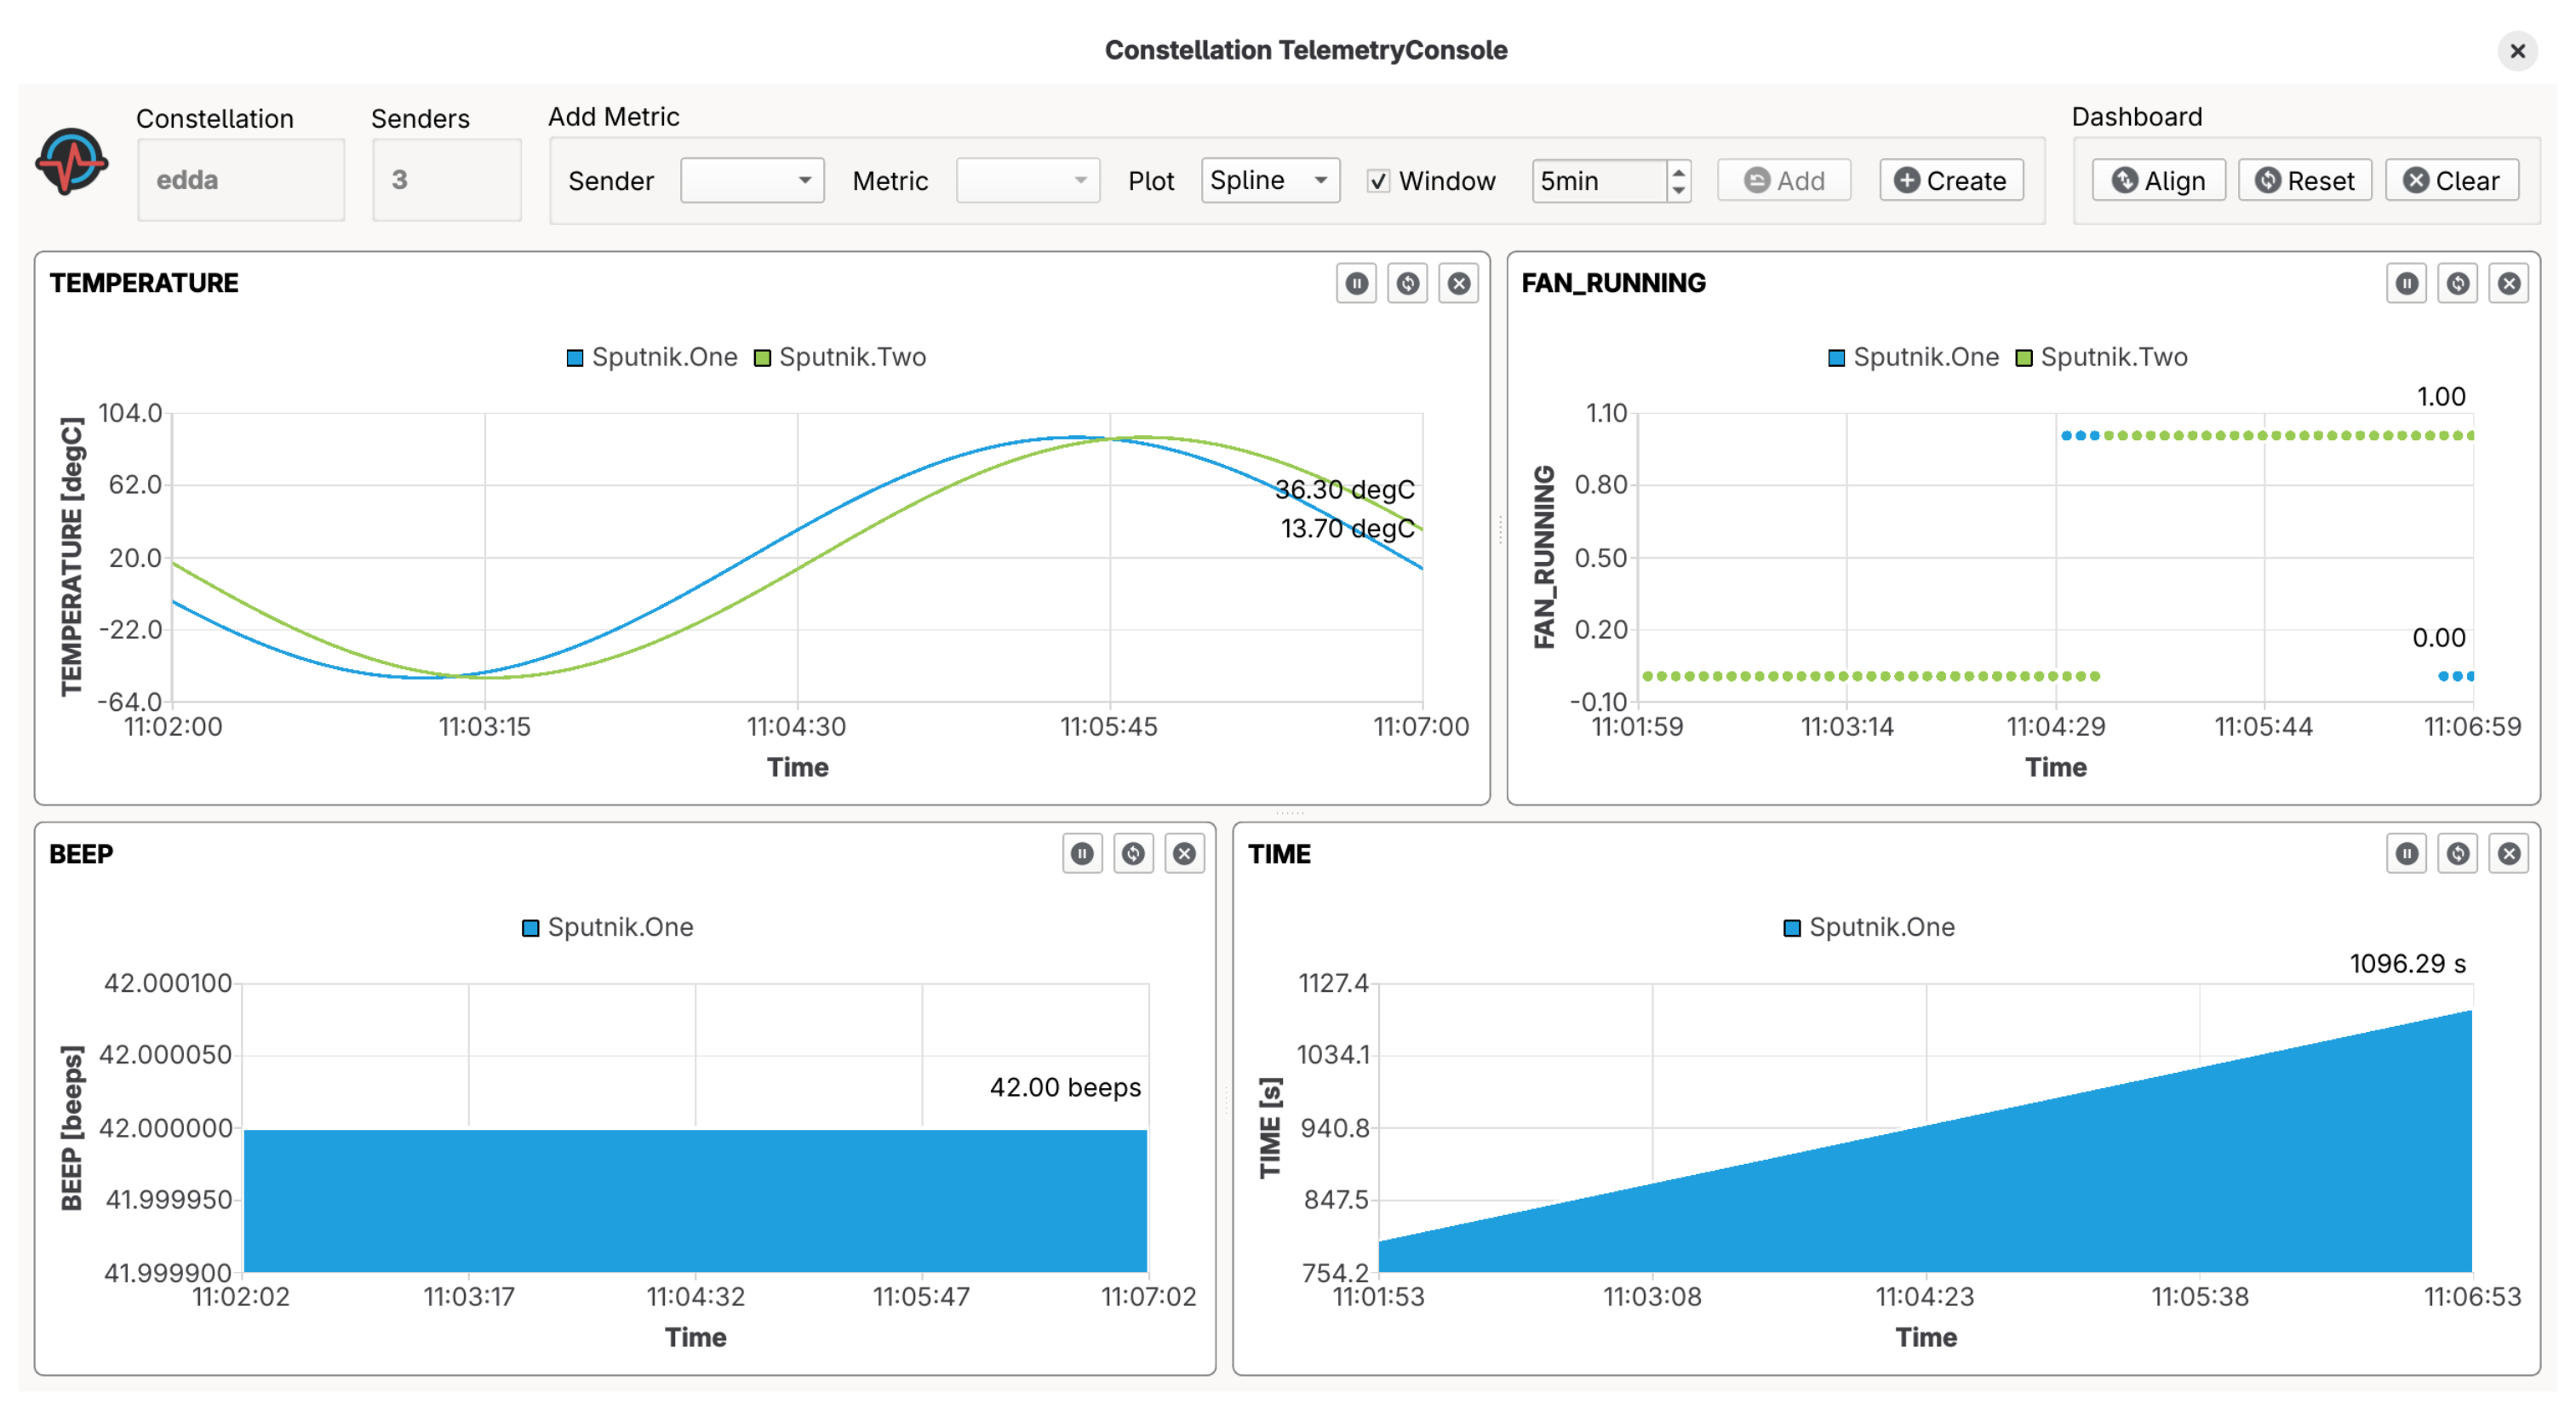Increase the 5min window duration
2576x1410 pixels.
pos(1678,172)
